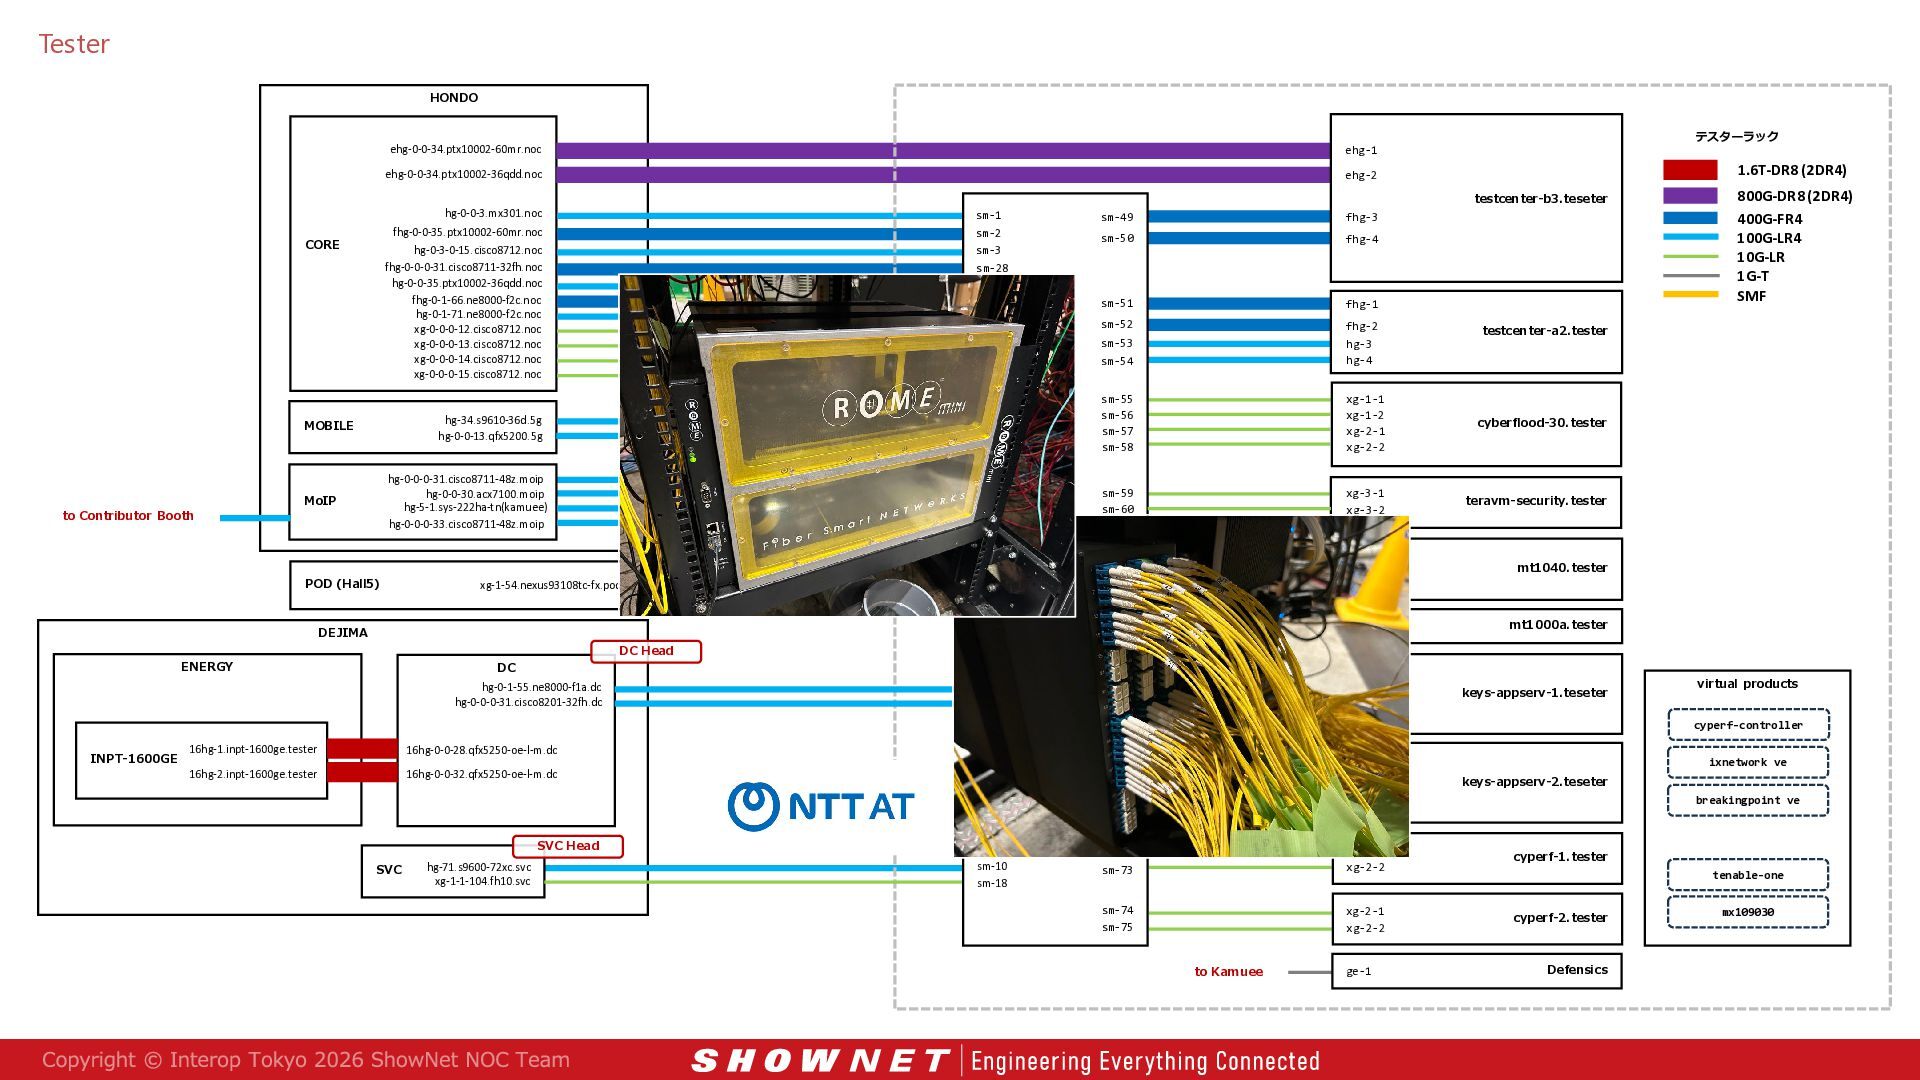Select the SVC Head label
Screen dimensions: 1920x1080
point(568,846)
